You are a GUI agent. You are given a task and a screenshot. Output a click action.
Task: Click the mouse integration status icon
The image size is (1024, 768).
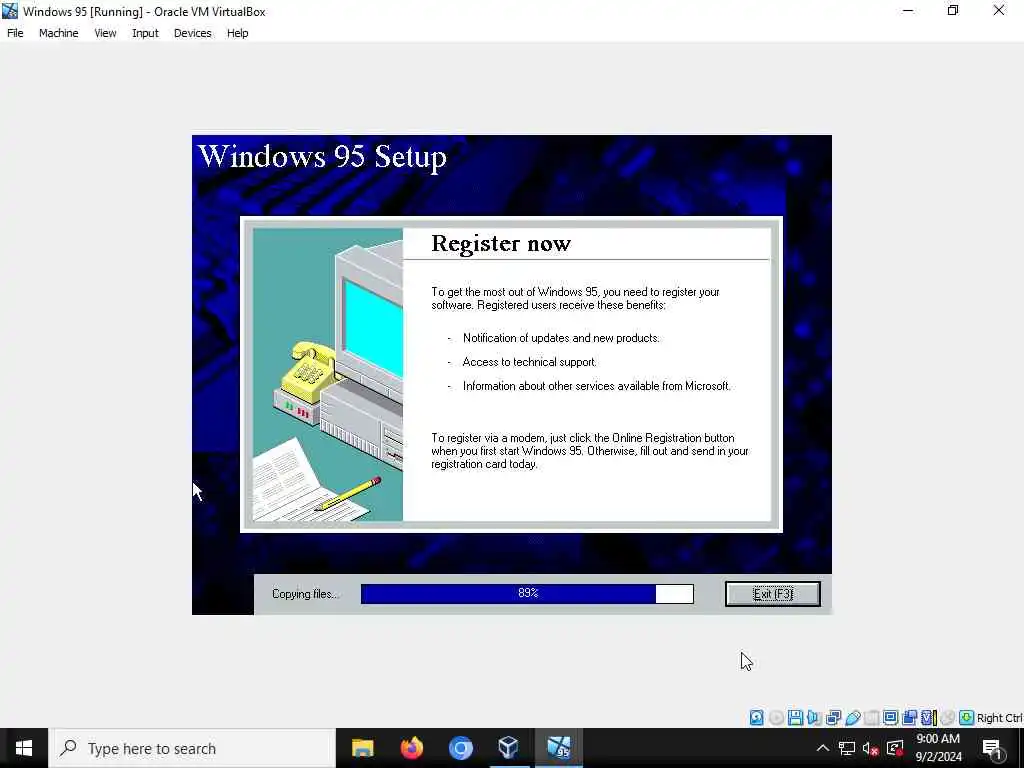[948, 718]
